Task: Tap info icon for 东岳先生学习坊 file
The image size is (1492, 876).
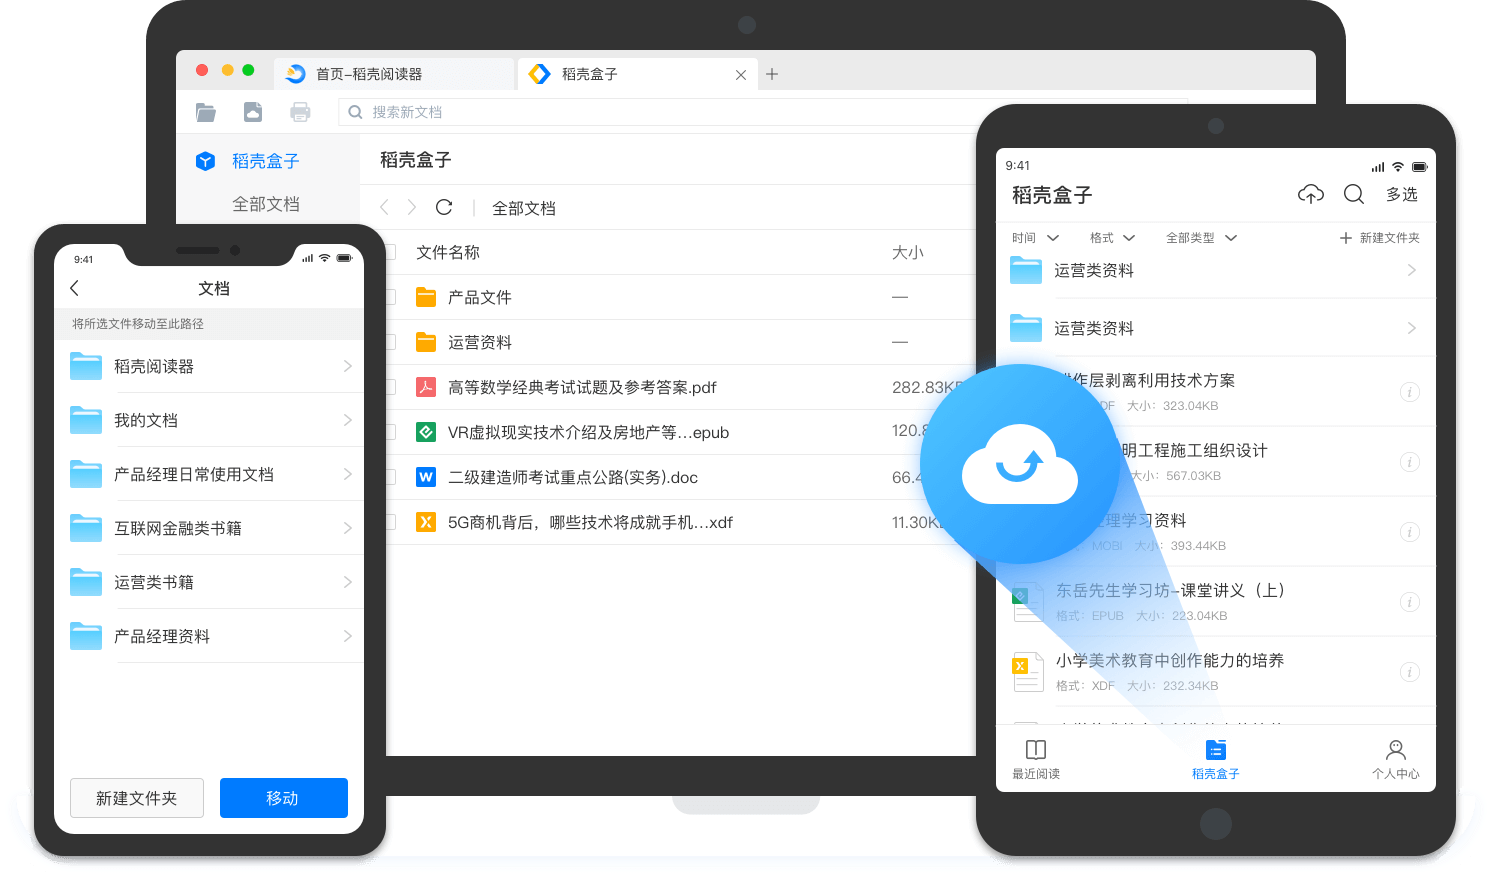Action: pos(1410,602)
